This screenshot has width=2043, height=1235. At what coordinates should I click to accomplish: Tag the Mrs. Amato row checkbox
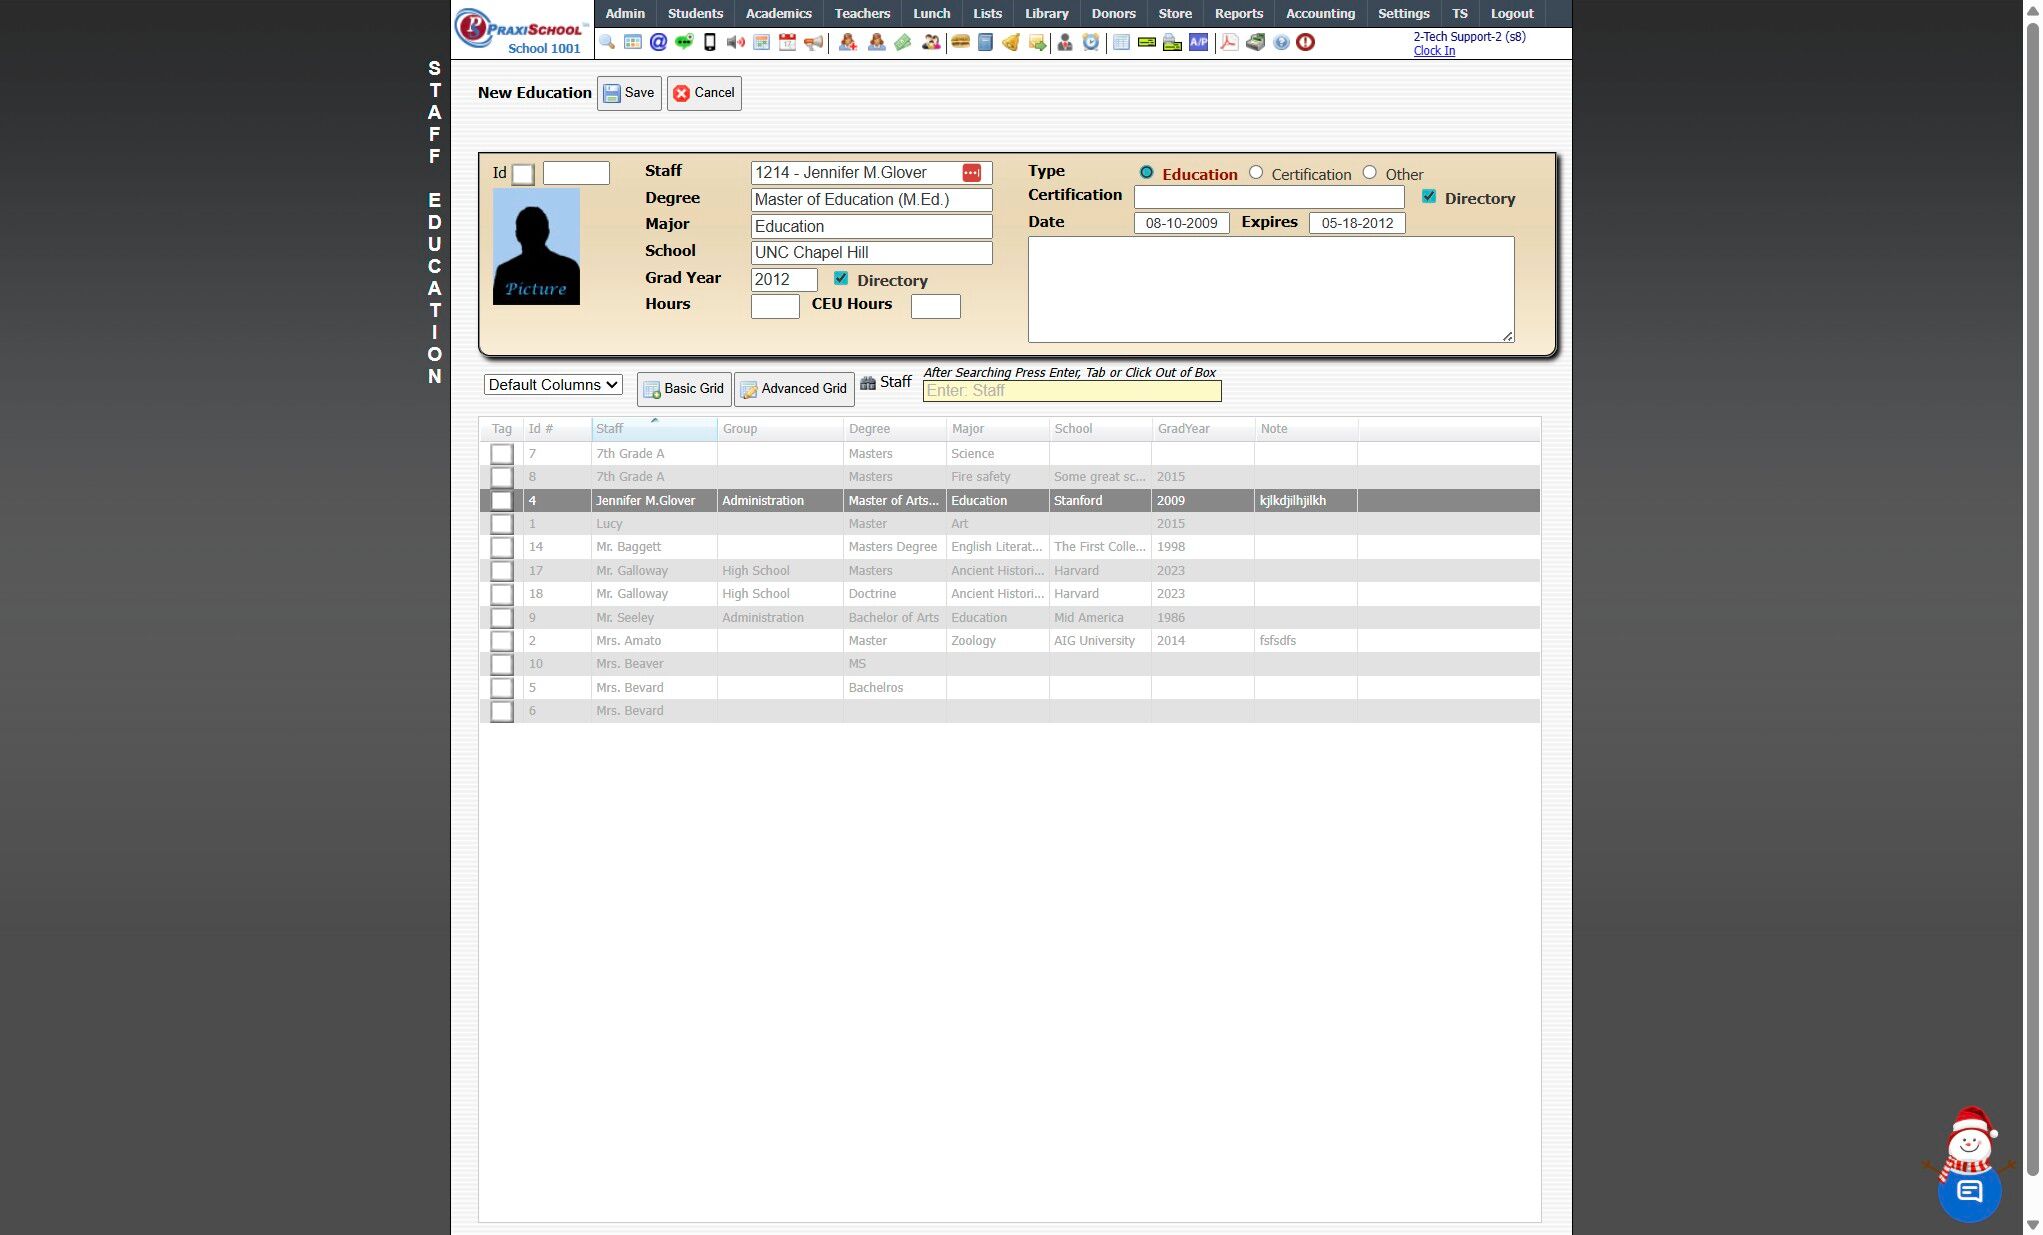click(x=502, y=641)
